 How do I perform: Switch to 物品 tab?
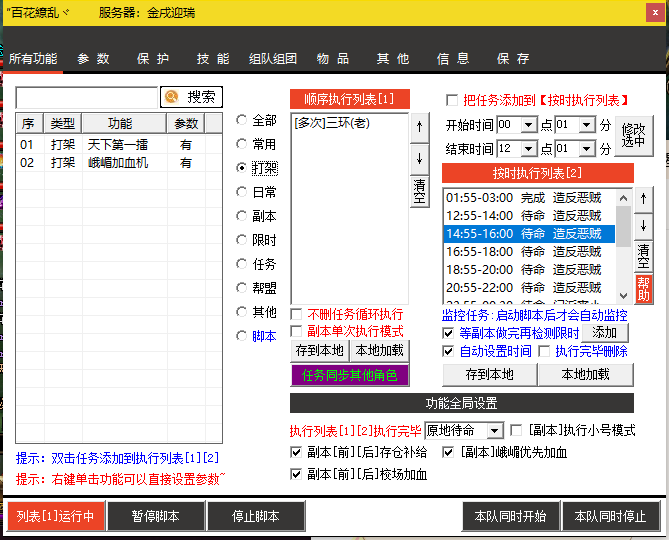pos(333,59)
